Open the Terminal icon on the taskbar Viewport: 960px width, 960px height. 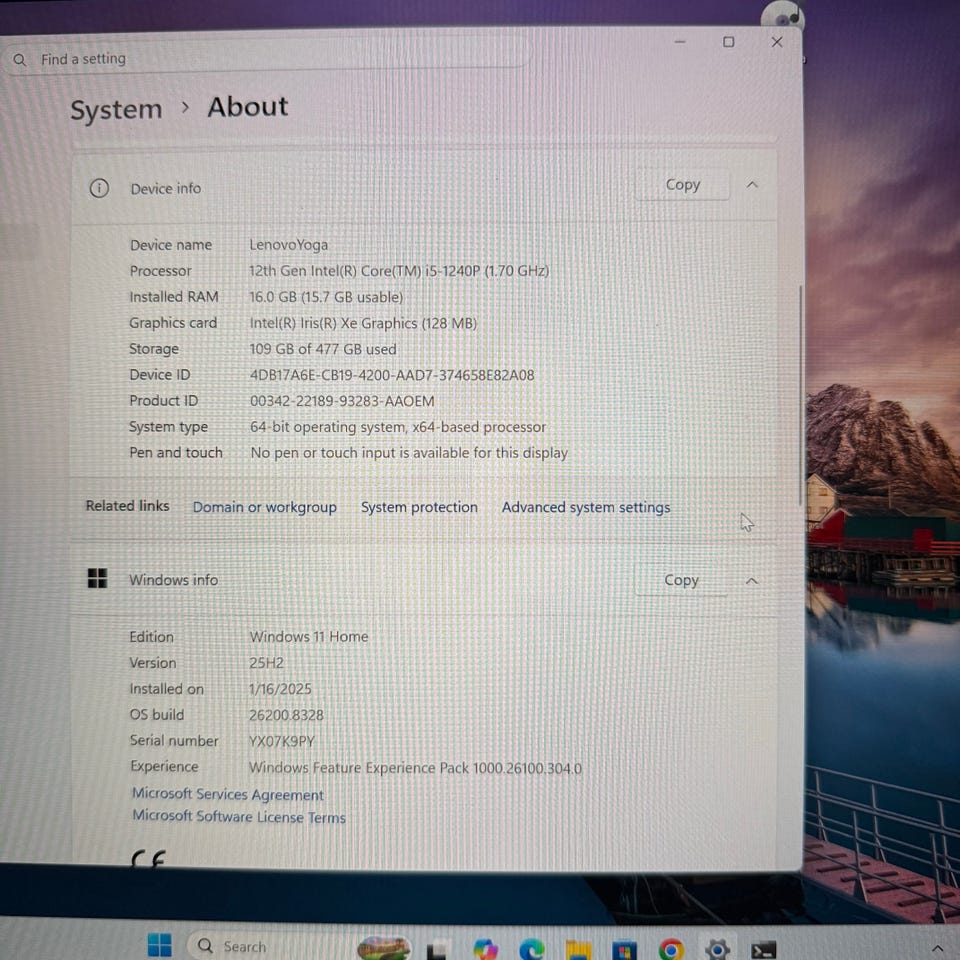(763, 950)
